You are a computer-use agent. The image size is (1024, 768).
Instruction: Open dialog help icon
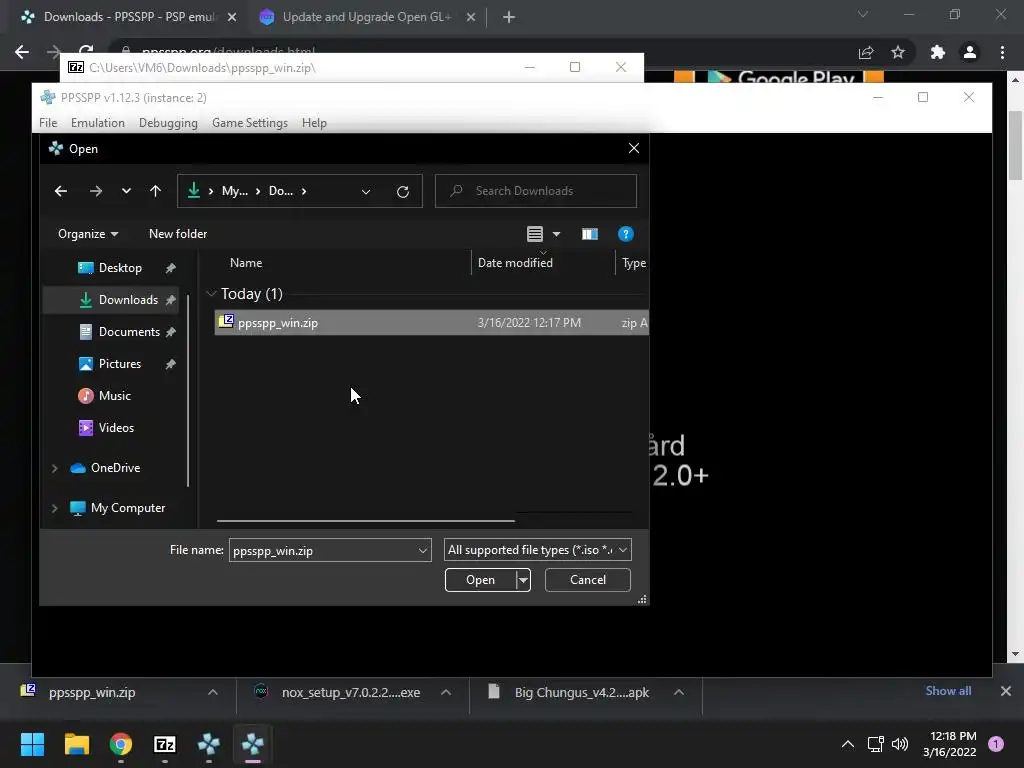click(x=626, y=234)
